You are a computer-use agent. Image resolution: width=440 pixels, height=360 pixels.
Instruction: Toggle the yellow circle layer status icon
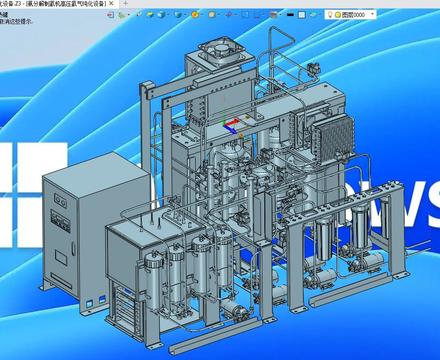pyautogui.click(x=338, y=15)
